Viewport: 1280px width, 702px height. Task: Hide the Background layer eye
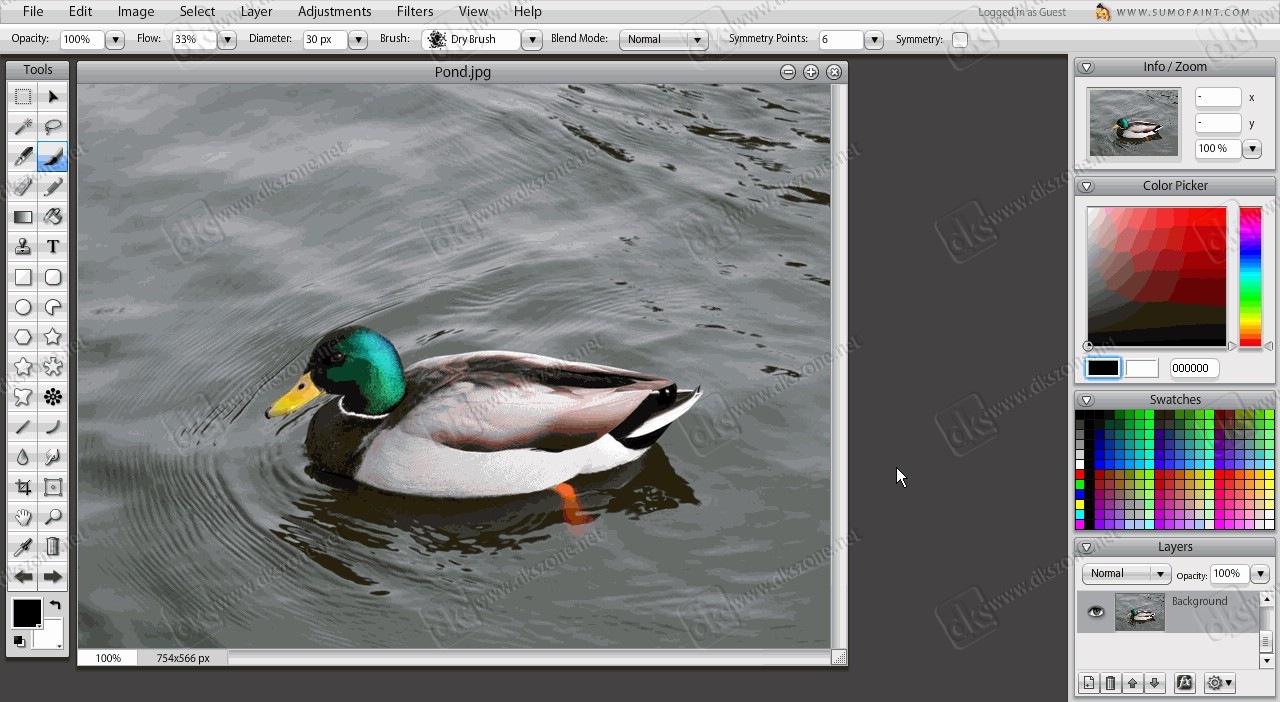tap(1096, 612)
